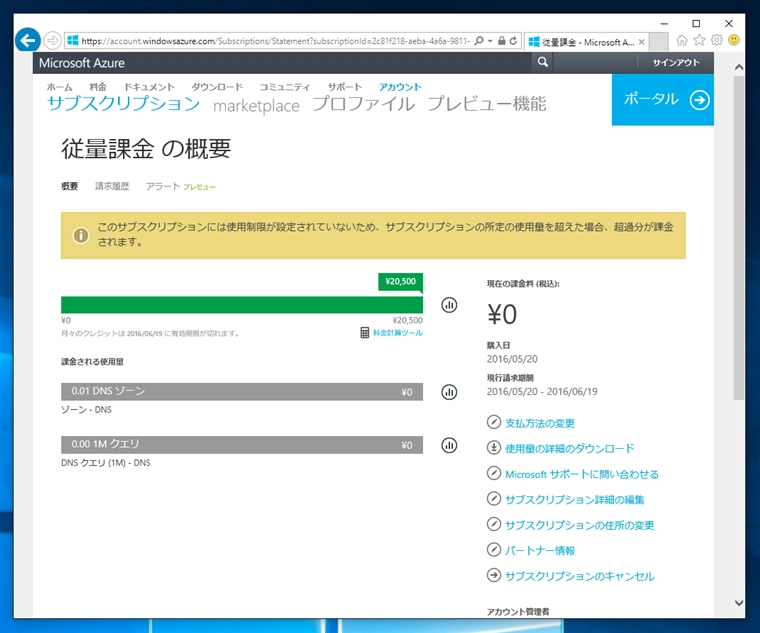Open the コミュニティ menu item
This screenshot has width=760, height=633.
(285, 87)
